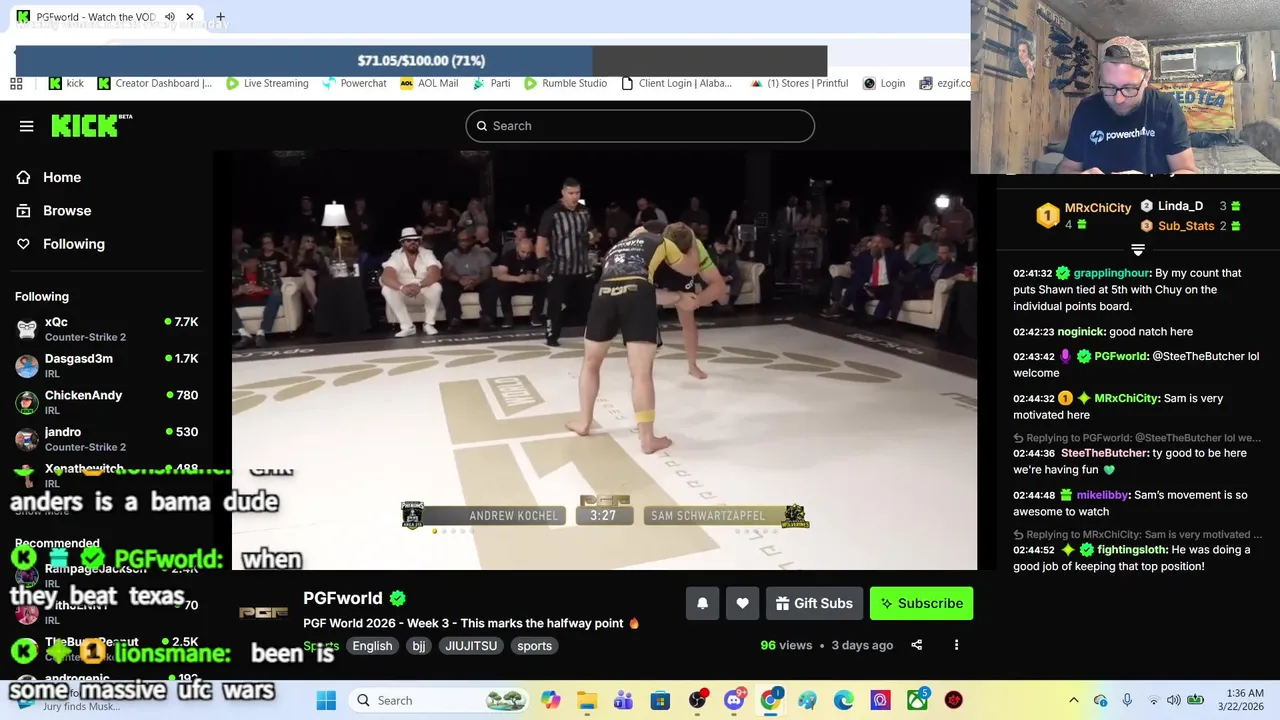Open the VOD more options menu
The image size is (1280, 720).
pos(956,645)
